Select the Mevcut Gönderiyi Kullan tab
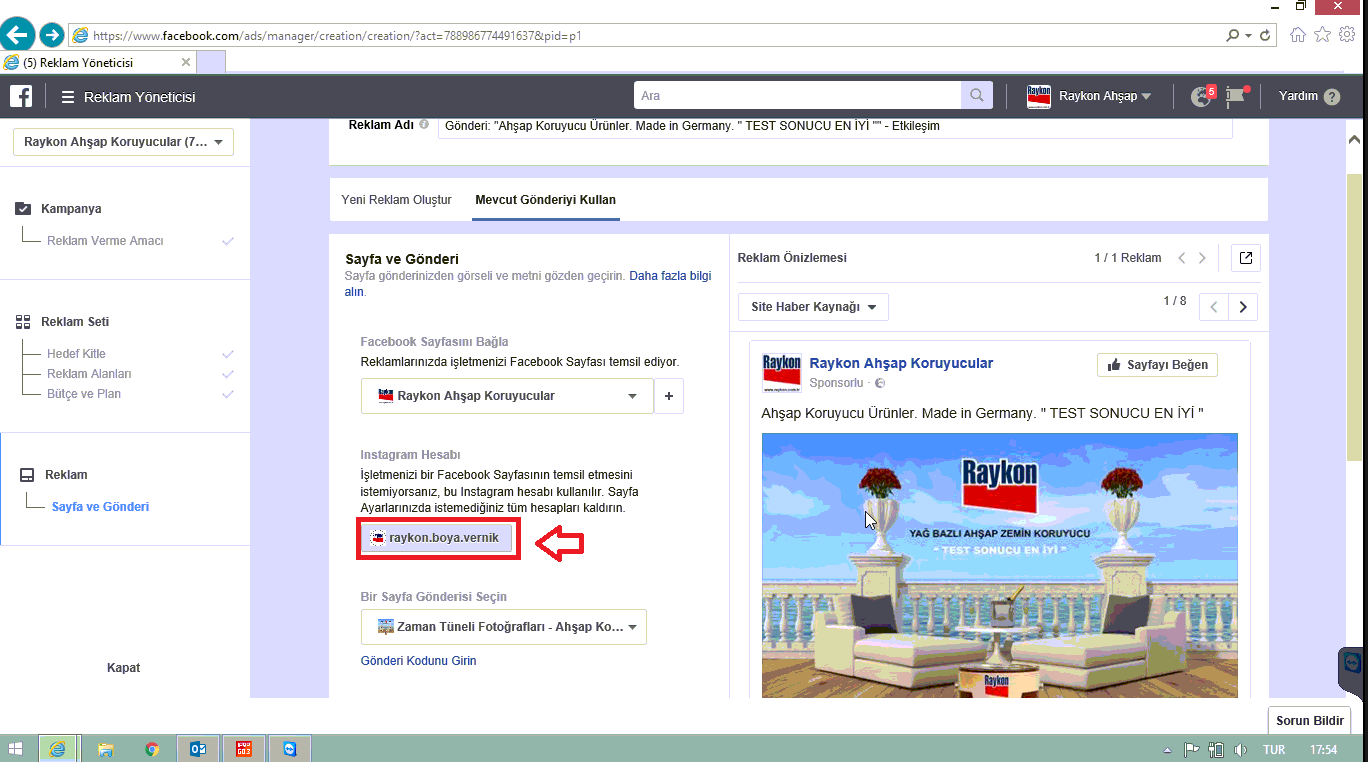Screen dimensions: 1368x762 pyautogui.click(x=545, y=200)
